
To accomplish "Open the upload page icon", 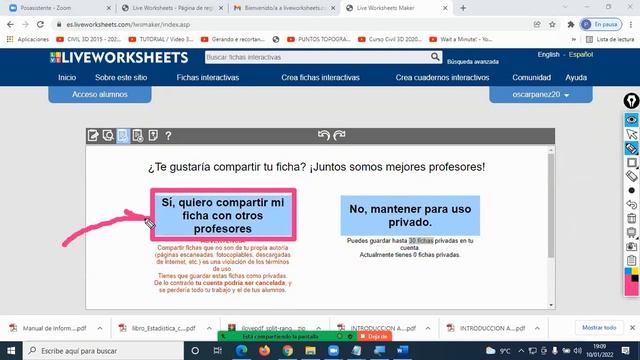I will pyautogui.click(x=153, y=136).
